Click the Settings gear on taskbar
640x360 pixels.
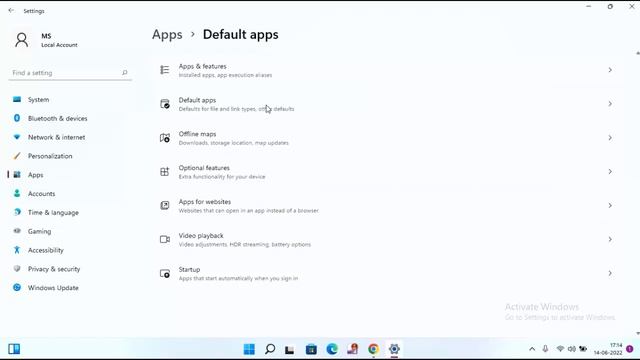coord(394,349)
